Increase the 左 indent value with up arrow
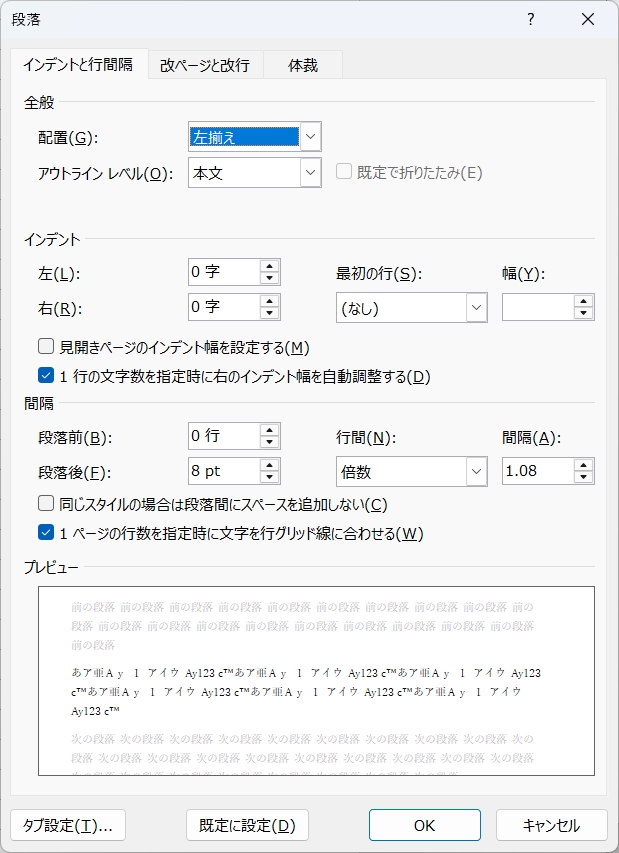The image size is (619, 853). pos(269,266)
